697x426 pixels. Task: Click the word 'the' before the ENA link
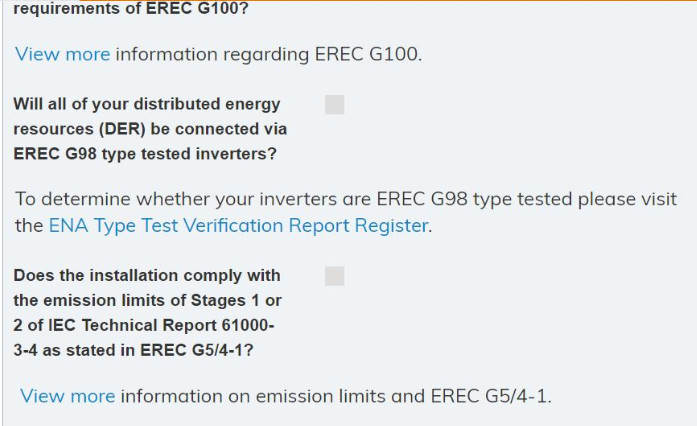(x=29, y=225)
